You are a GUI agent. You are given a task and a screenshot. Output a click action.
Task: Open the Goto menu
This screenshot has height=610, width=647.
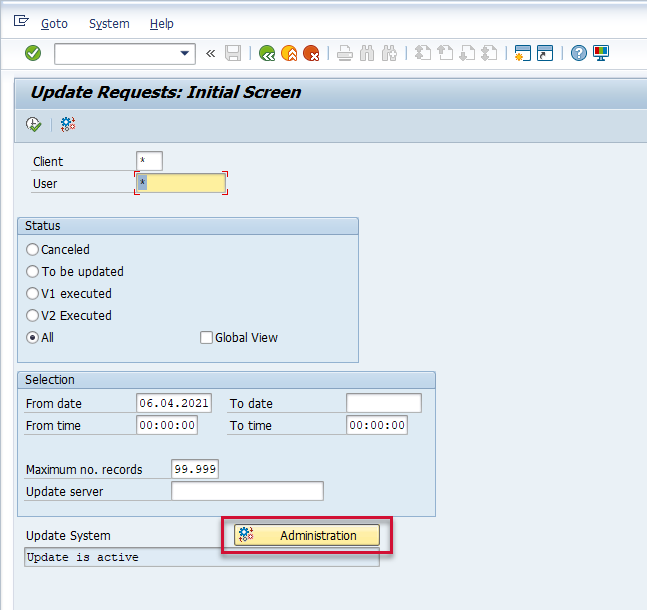coord(54,23)
